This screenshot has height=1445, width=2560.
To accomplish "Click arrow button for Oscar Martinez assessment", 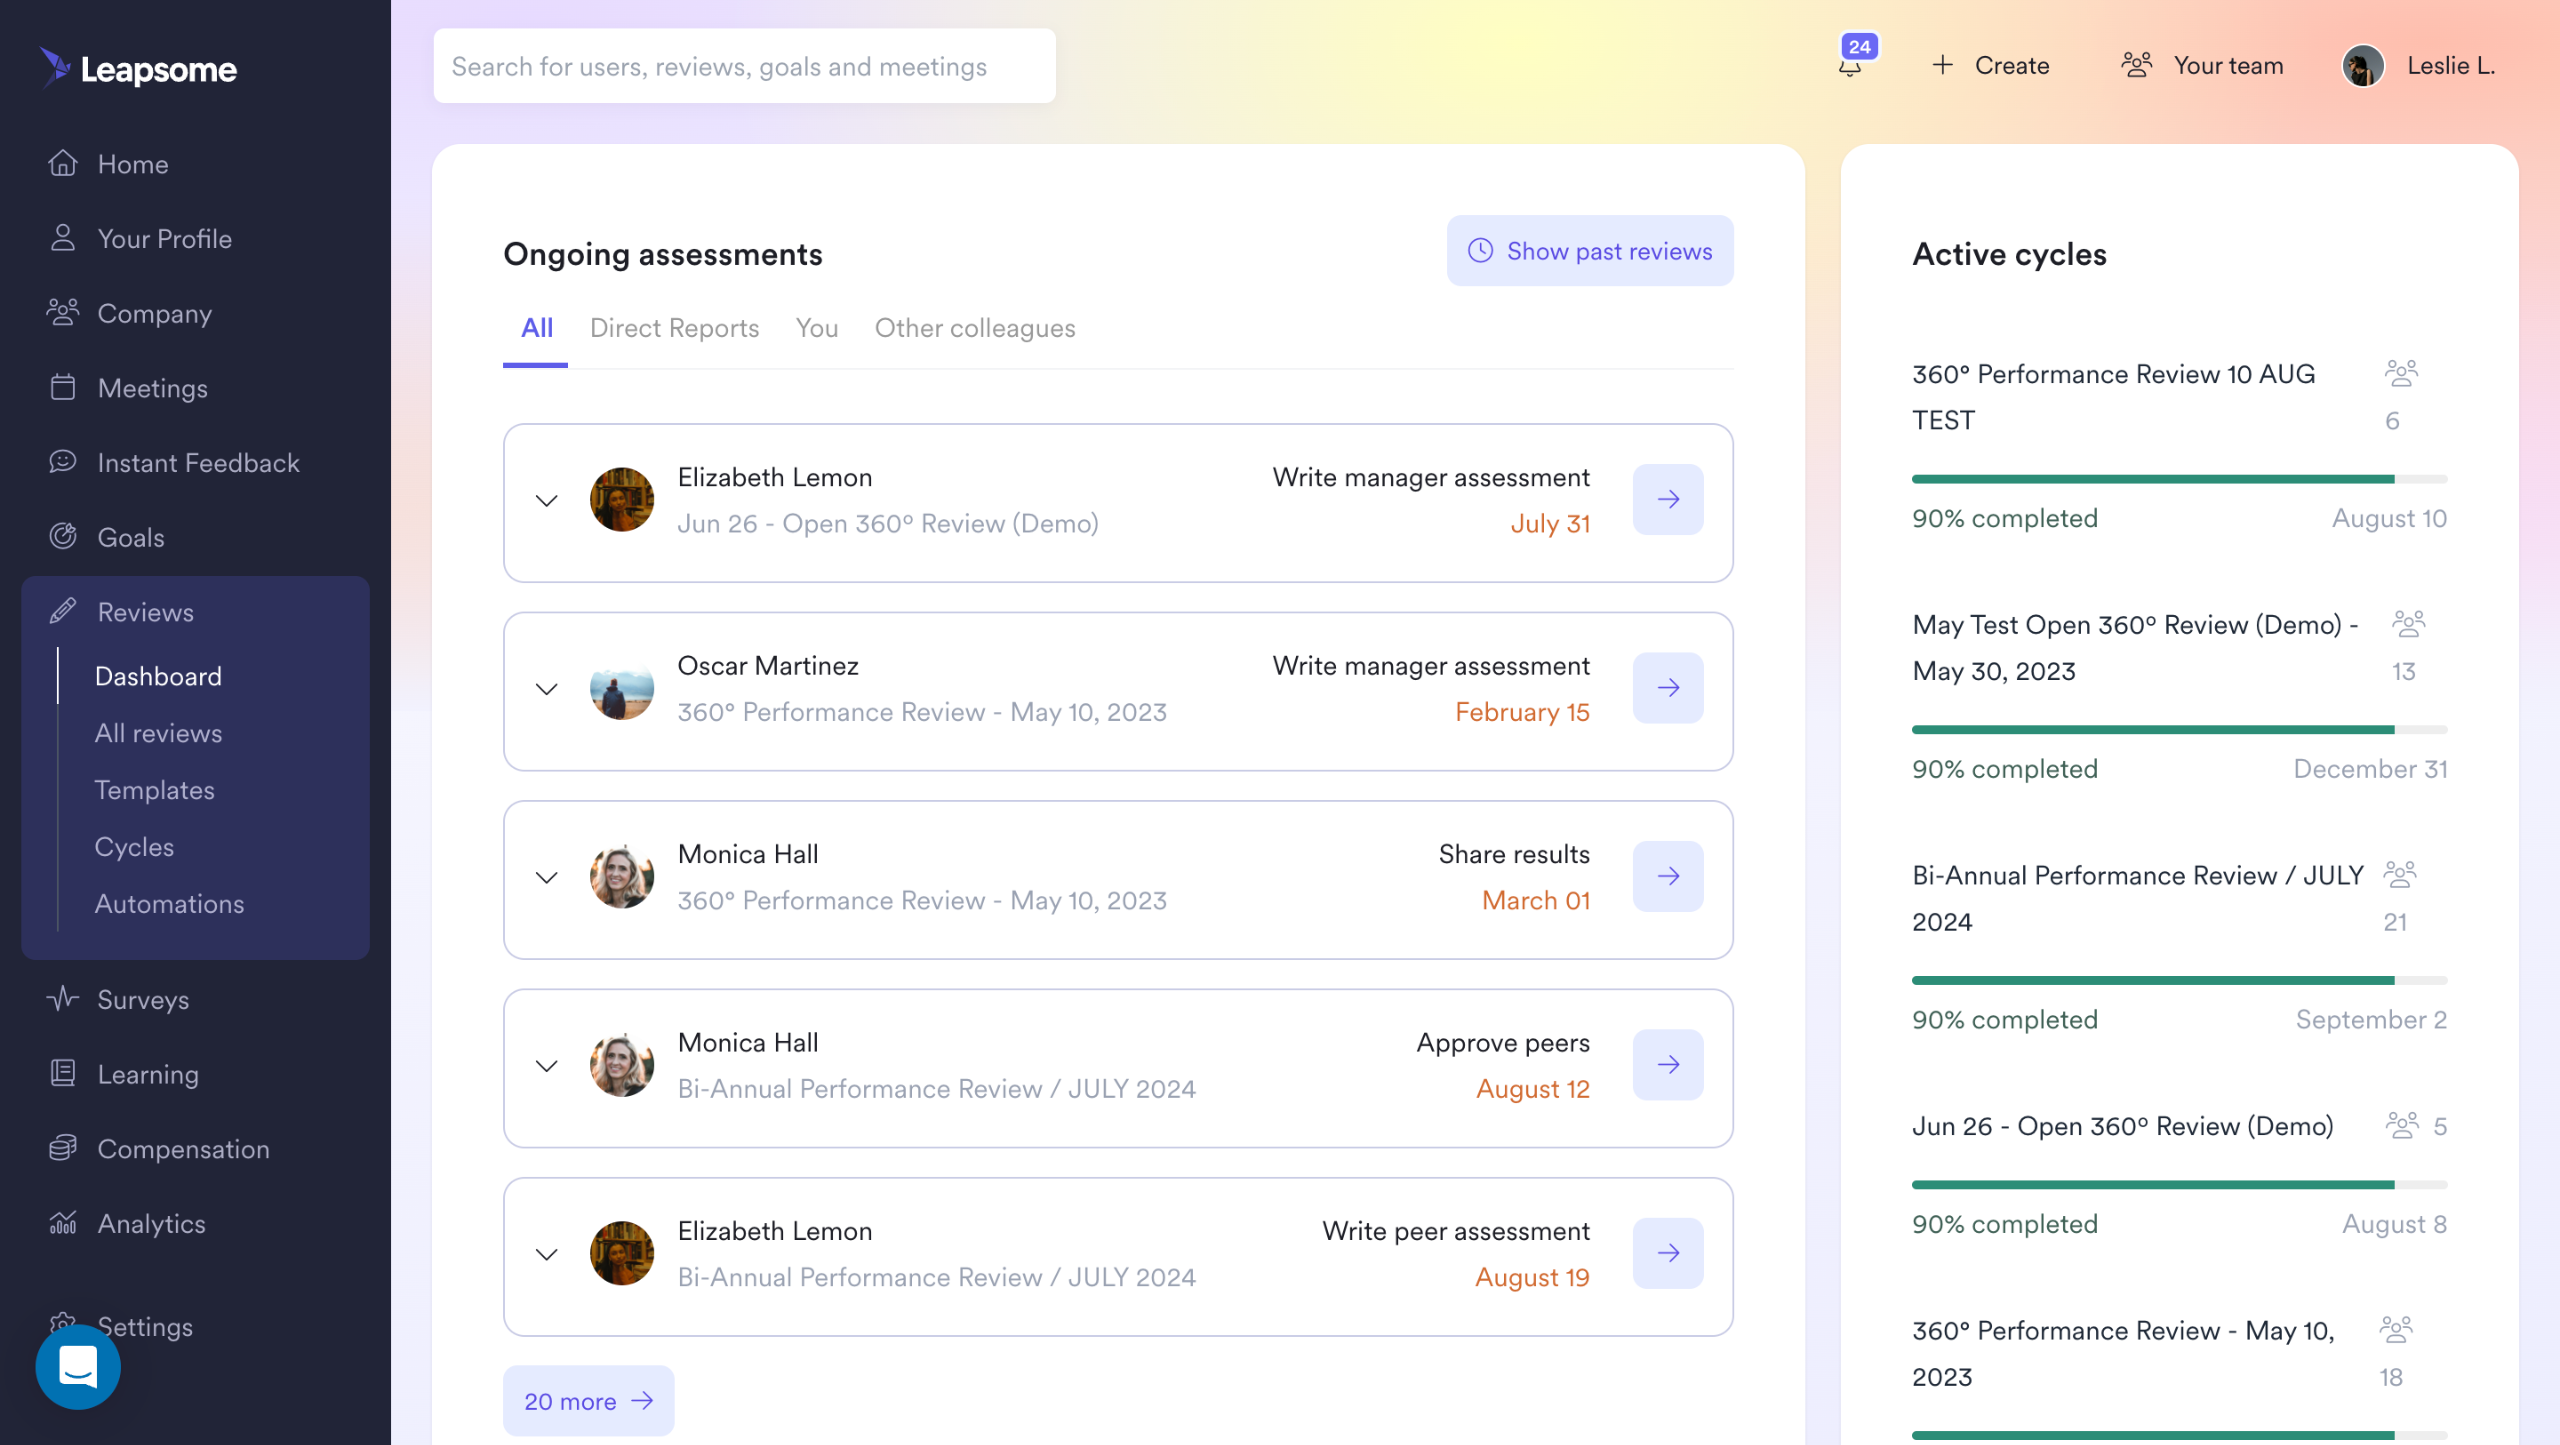I will [1668, 688].
